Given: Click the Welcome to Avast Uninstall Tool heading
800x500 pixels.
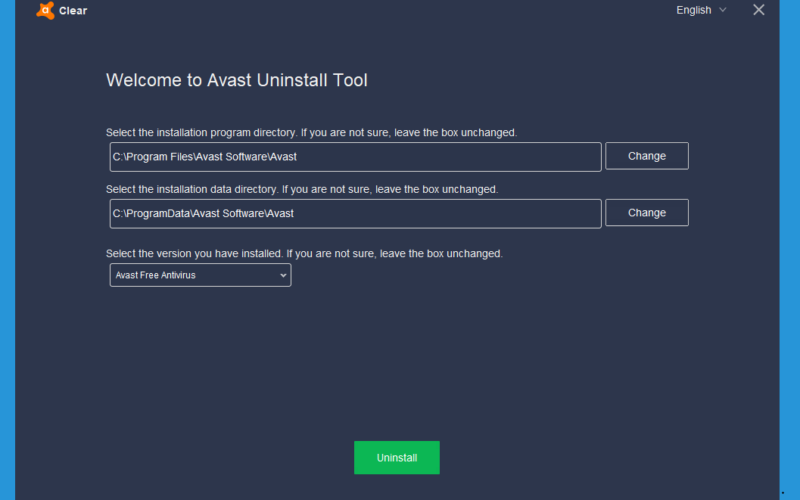Looking at the screenshot, I should 236,80.
